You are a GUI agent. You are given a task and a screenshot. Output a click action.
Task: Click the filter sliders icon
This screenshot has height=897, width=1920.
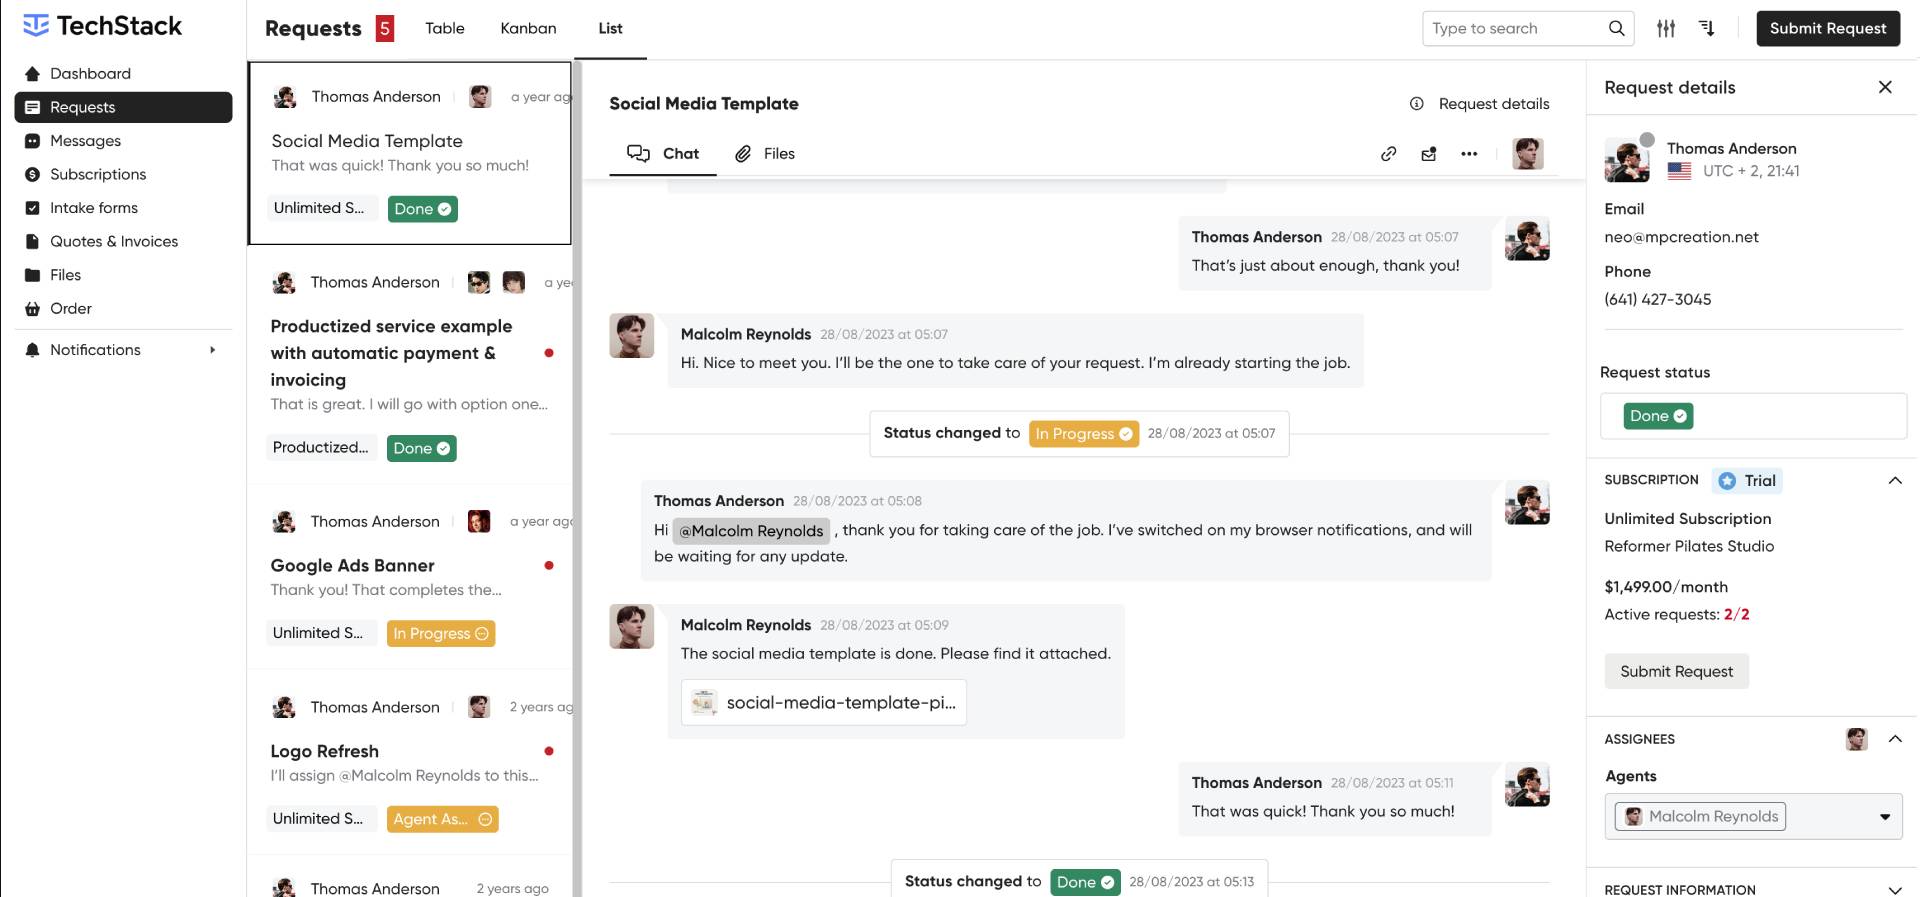coord(1666,28)
